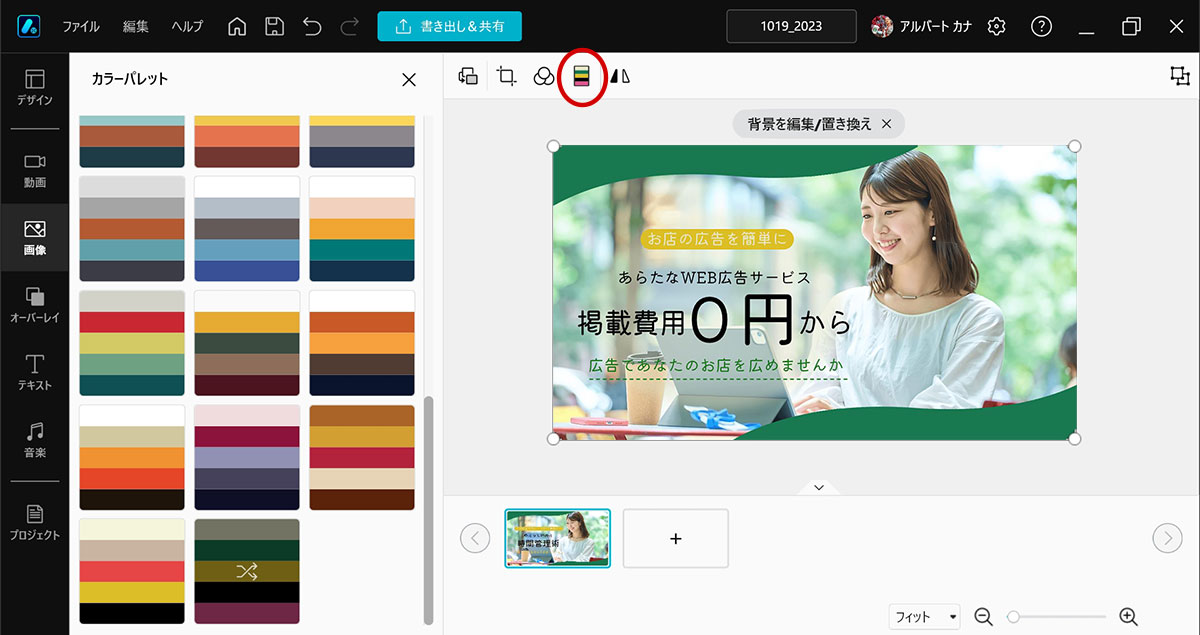Screen dimensions: 1200x635
Task: Select the first page thumbnail
Action: point(558,538)
